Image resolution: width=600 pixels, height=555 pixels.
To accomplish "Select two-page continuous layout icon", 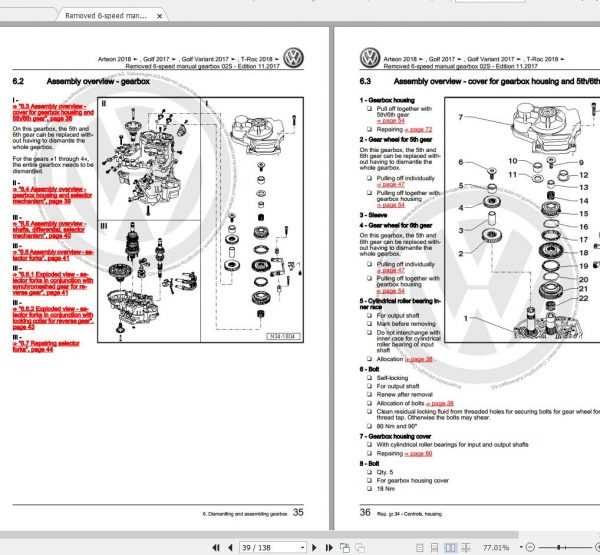I will pyautogui.click(x=466, y=548).
